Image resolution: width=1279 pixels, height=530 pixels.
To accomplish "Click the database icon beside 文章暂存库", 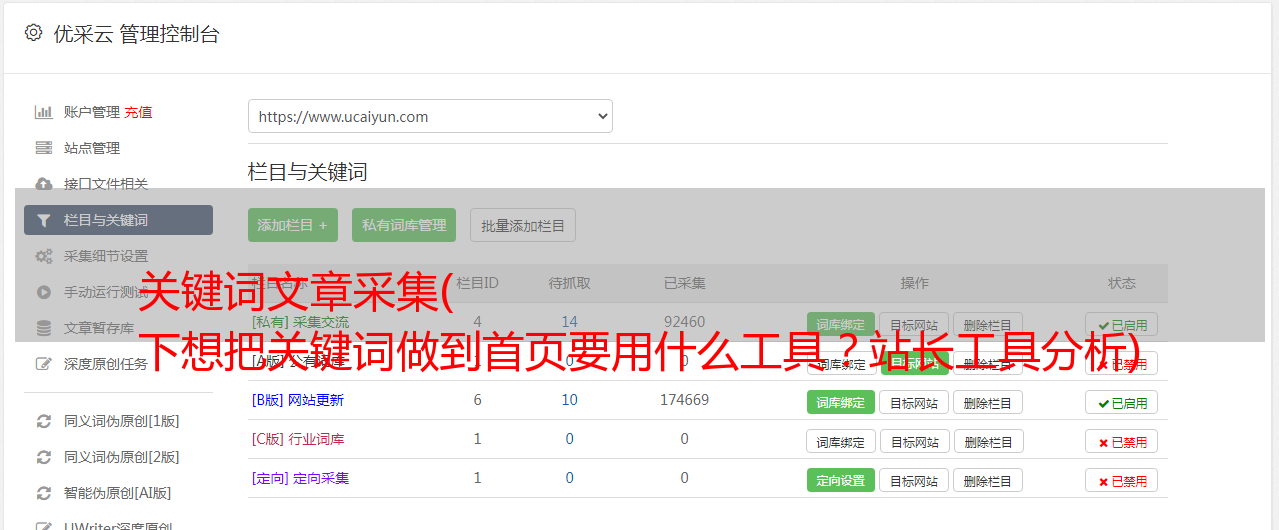I will tap(43, 328).
